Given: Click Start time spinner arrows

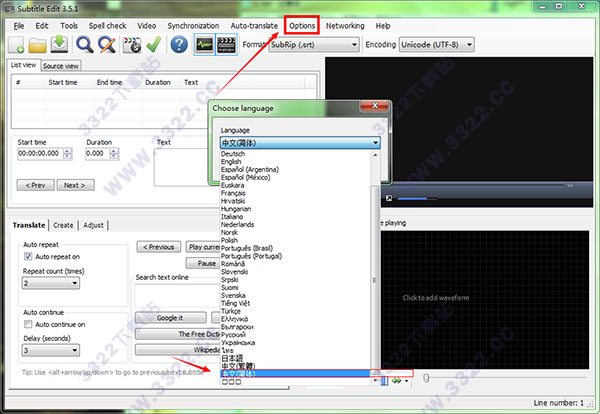Looking at the screenshot, I should tap(68, 153).
